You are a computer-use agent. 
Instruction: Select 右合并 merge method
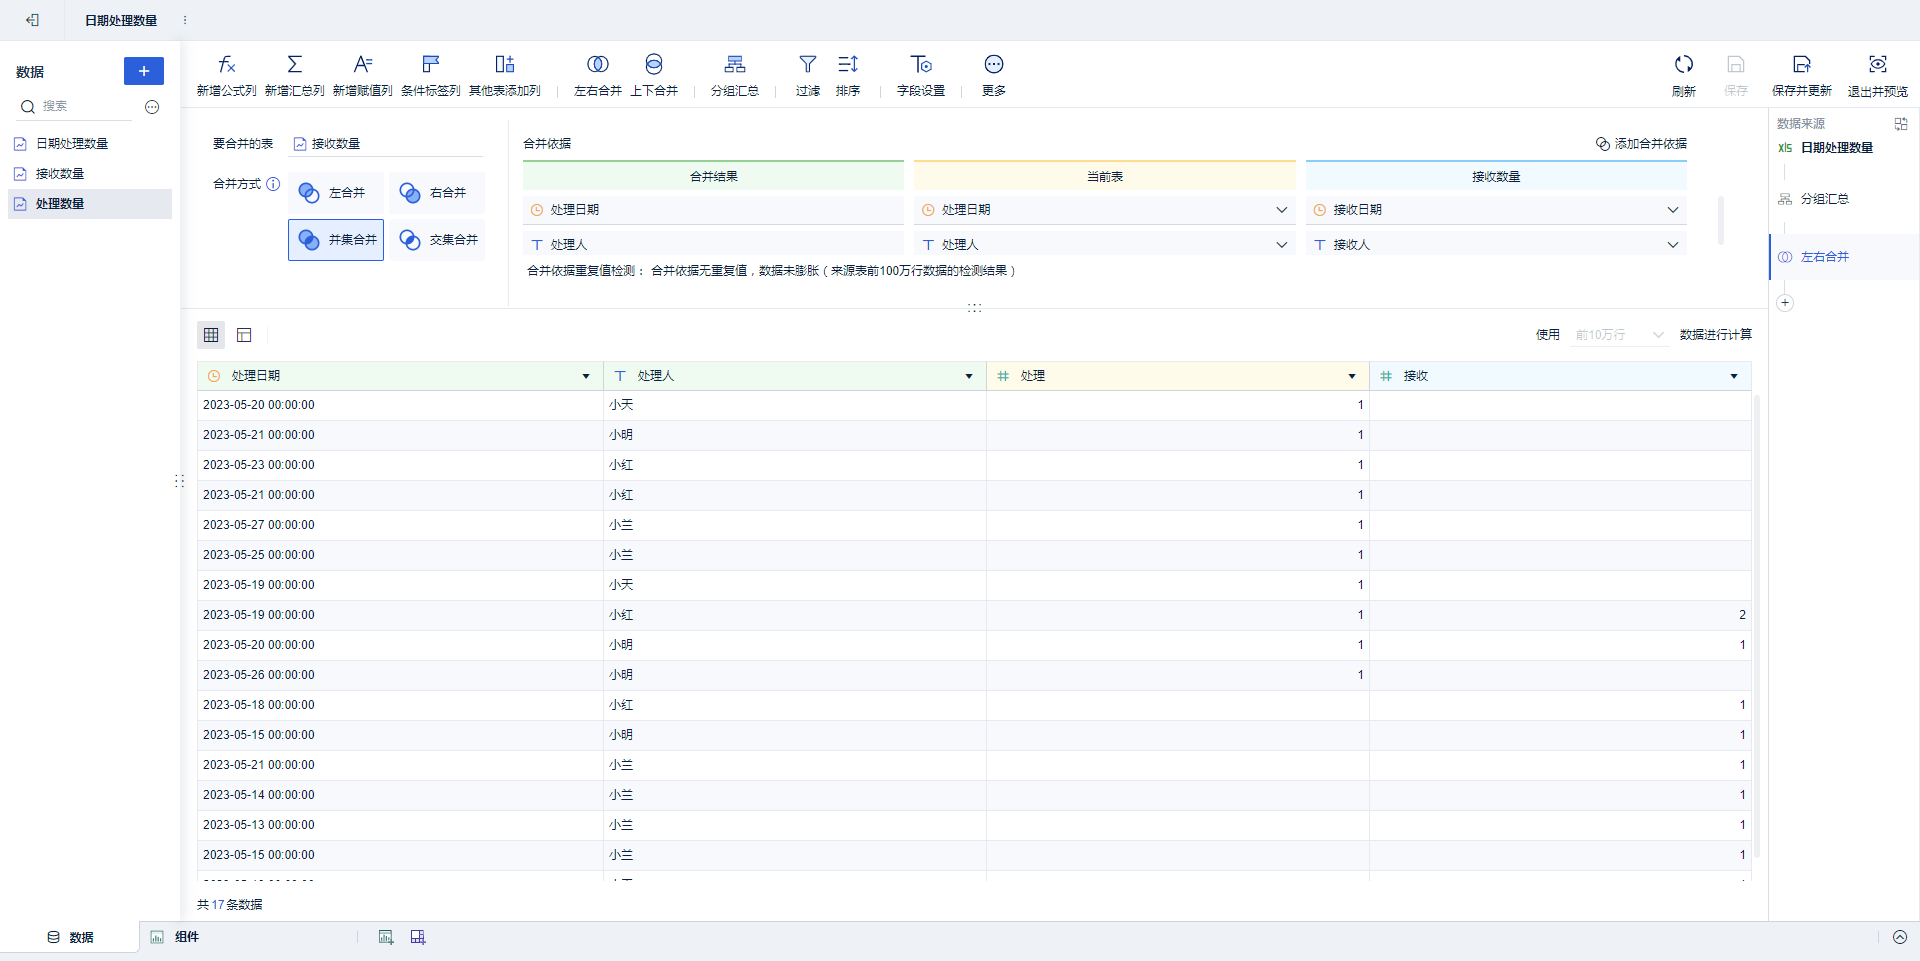(438, 193)
